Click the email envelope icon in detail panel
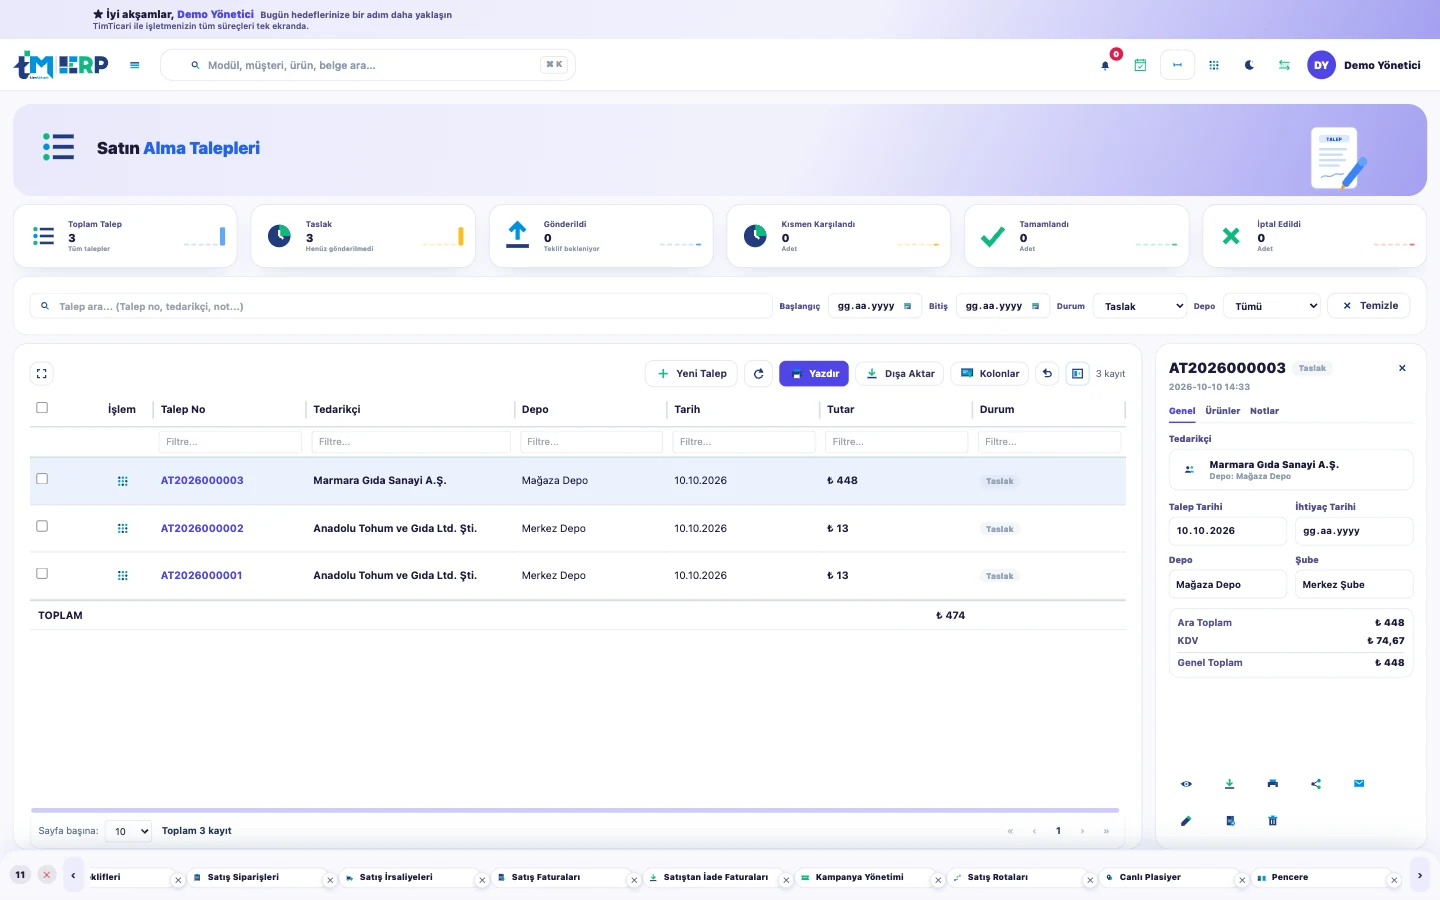This screenshot has height=900, width=1440. (1359, 784)
